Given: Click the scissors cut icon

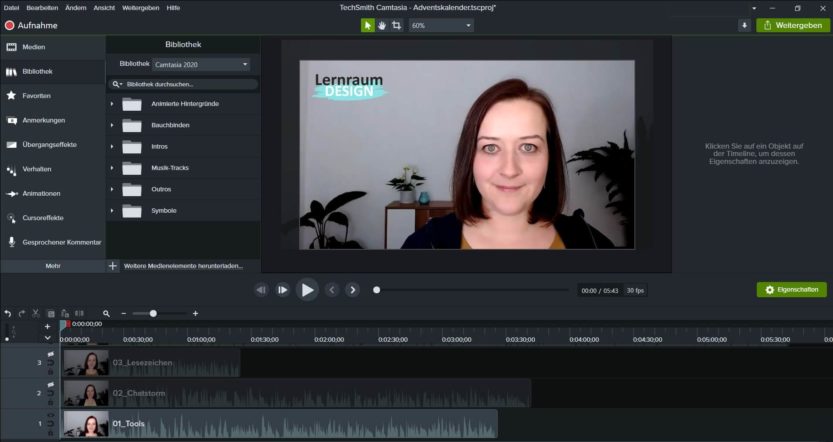Looking at the screenshot, I should click(x=36, y=314).
